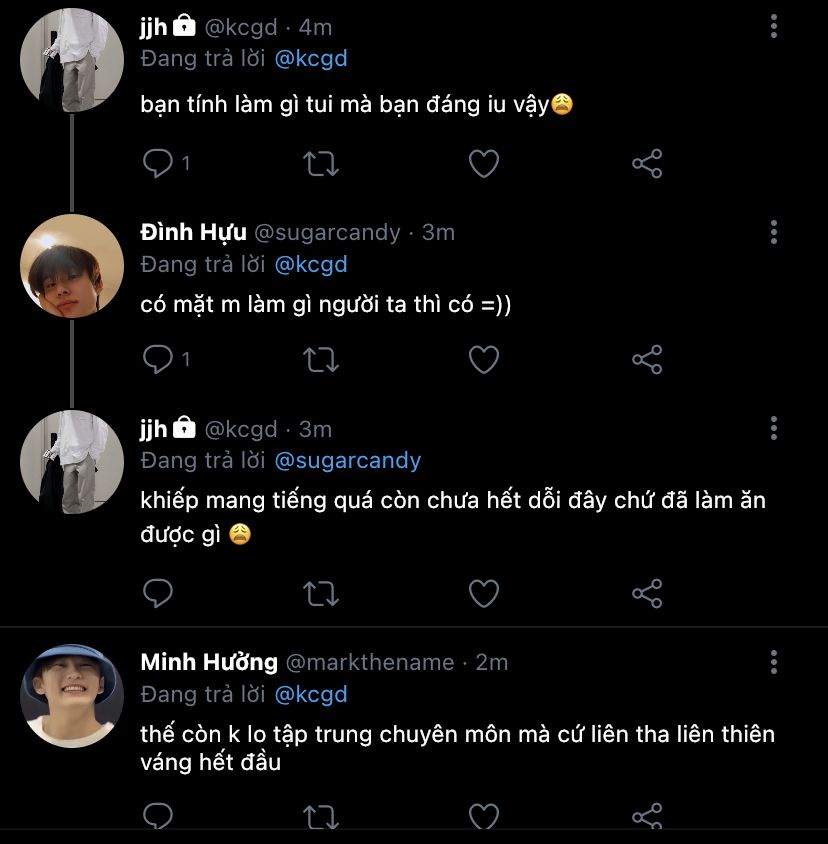
Task: Open more options on jjh's 4m tweet
Action: pyautogui.click(x=774, y=27)
